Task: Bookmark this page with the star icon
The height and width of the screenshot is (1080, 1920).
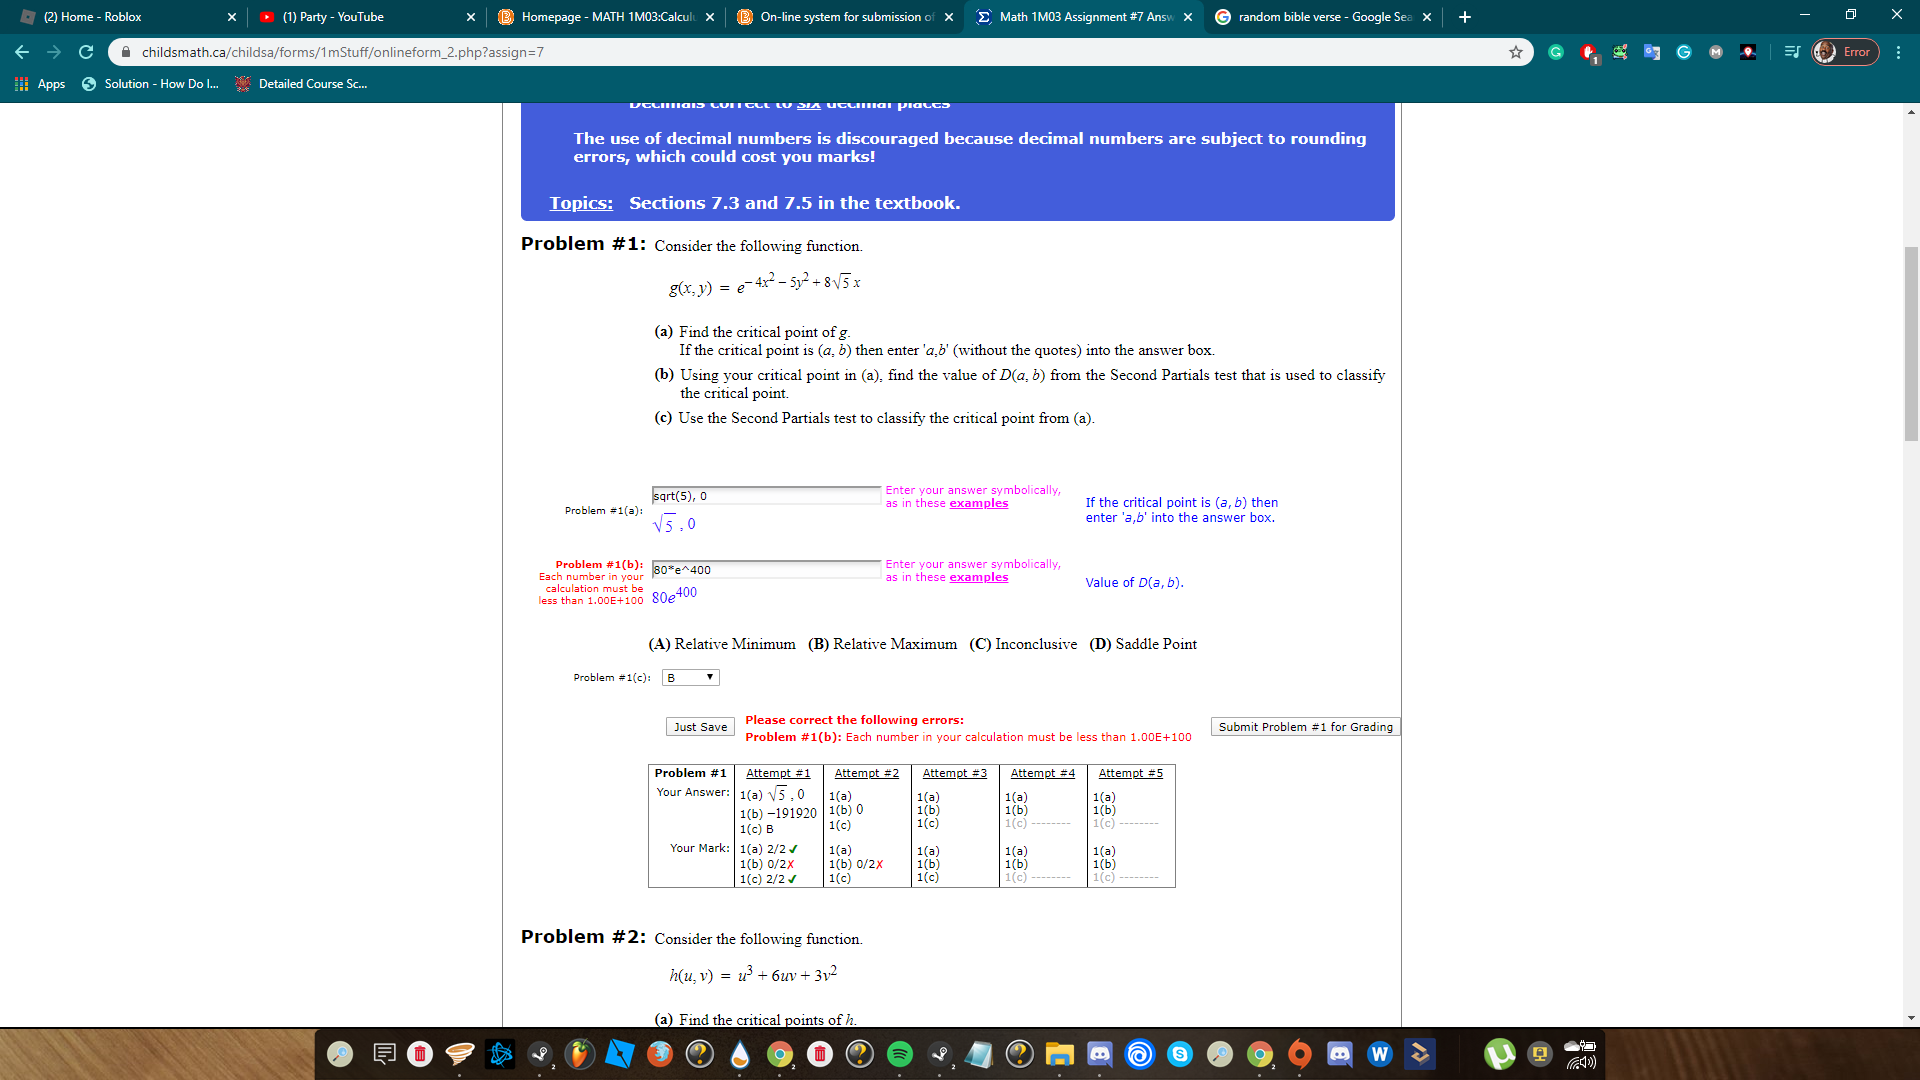Action: [x=1516, y=52]
